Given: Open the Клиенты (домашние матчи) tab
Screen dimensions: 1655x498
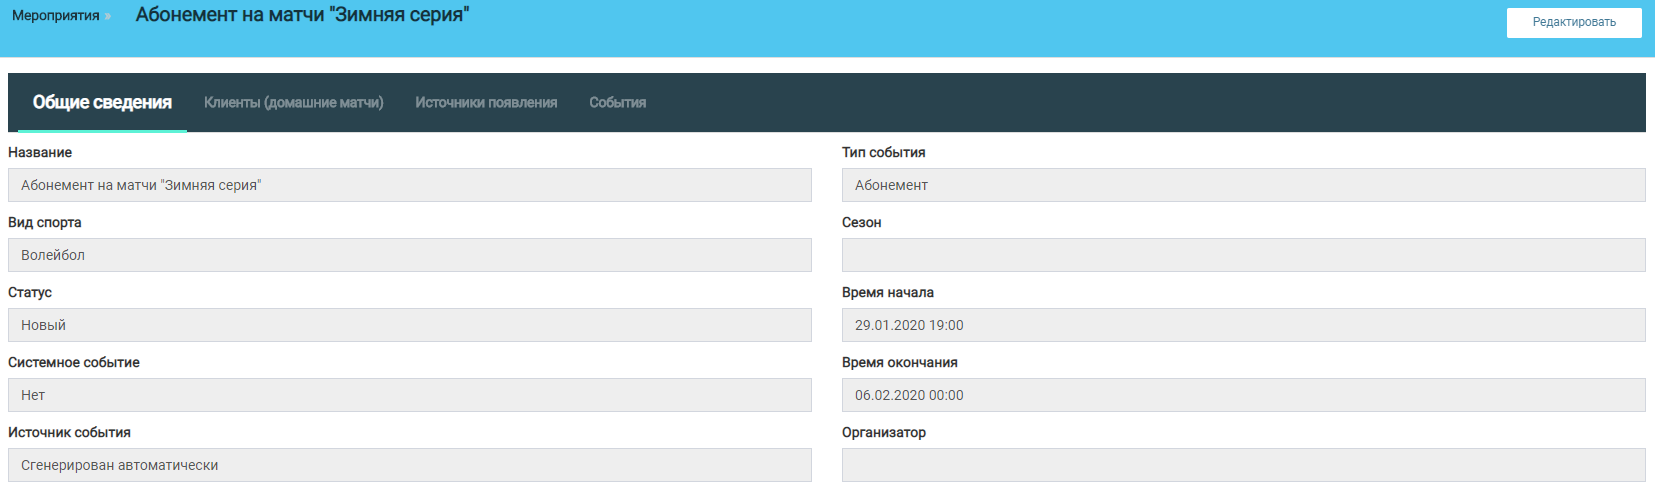Looking at the screenshot, I should [x=293, y=102].
